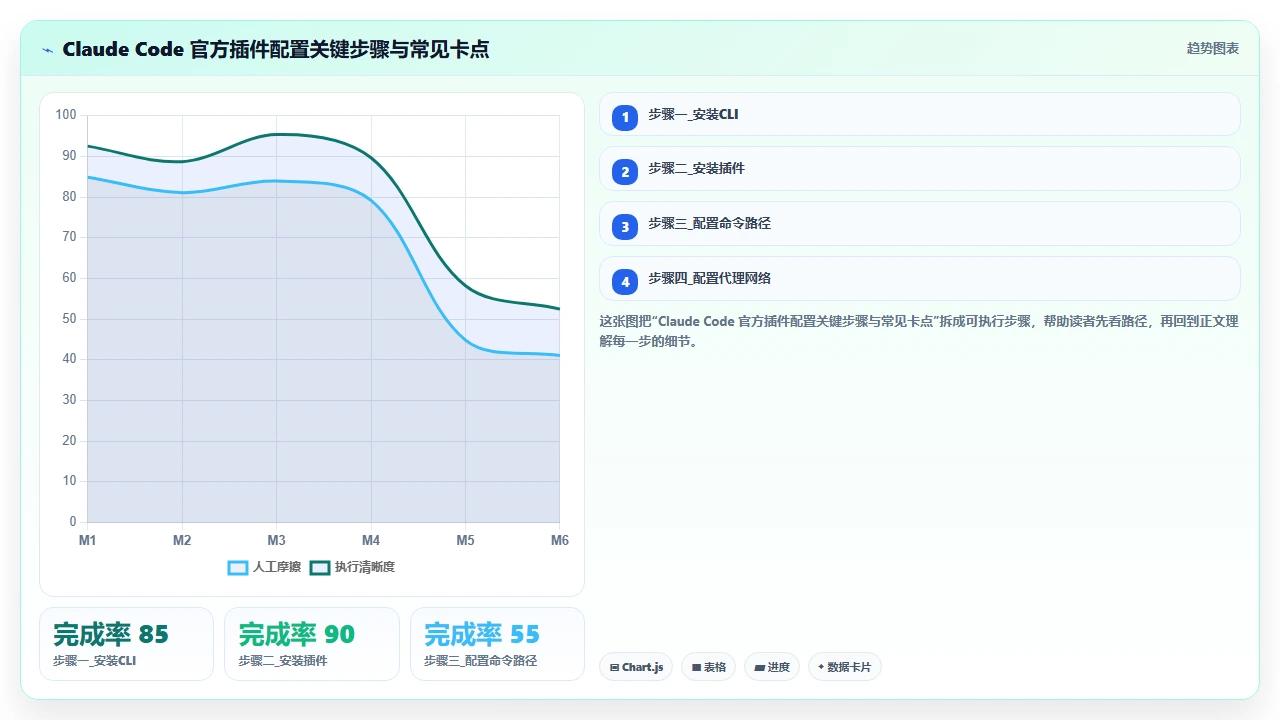Viewport: 1280px width, 720px height.
Task: Click the 100 y-axis value
Action: pos(66,115)
